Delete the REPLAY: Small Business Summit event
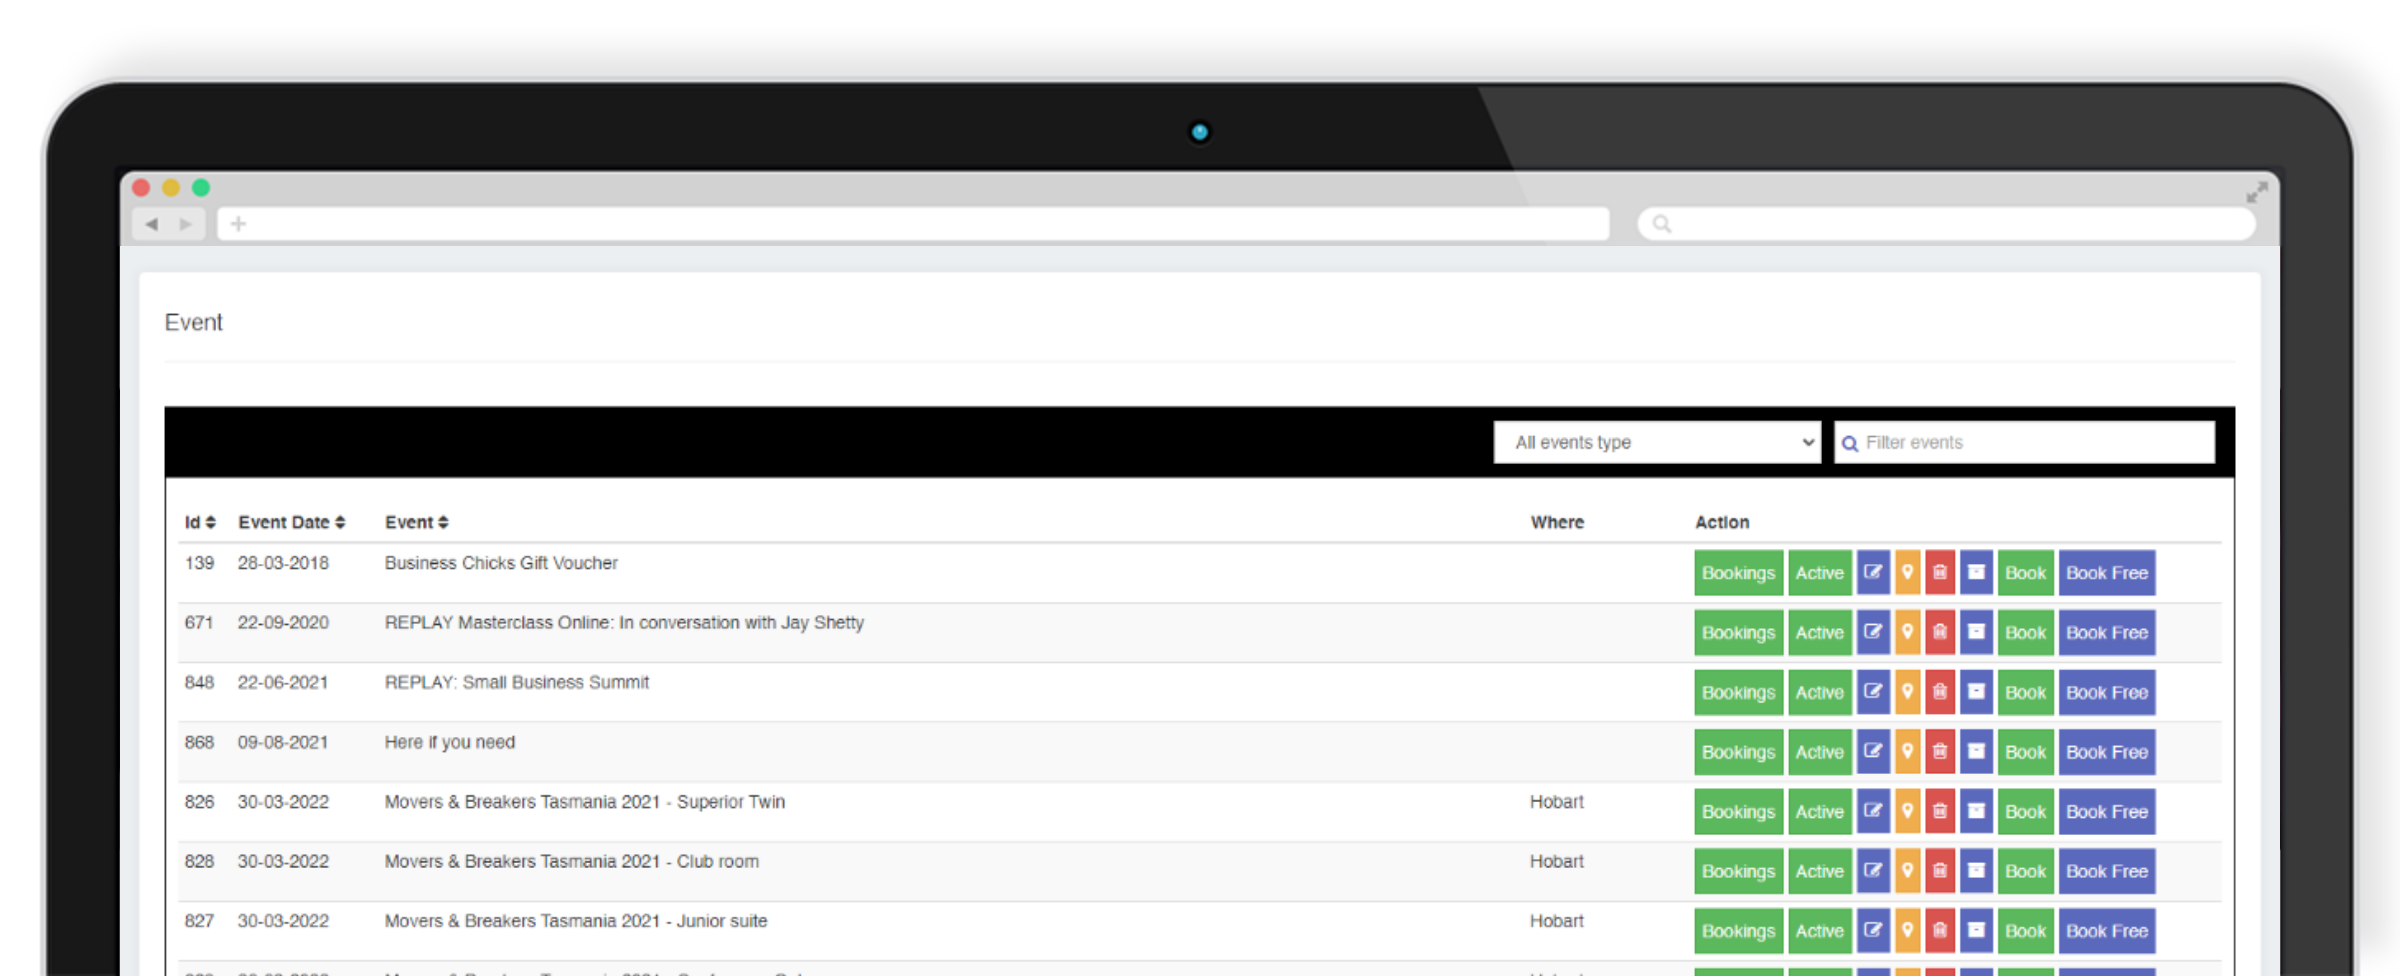 pos(1940,692)
